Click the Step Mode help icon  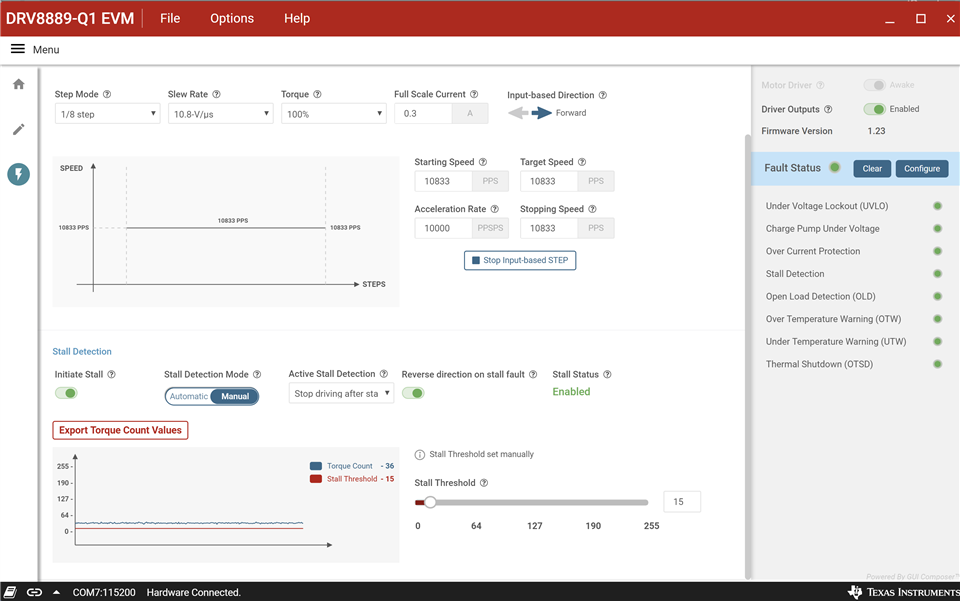(107, 94)
